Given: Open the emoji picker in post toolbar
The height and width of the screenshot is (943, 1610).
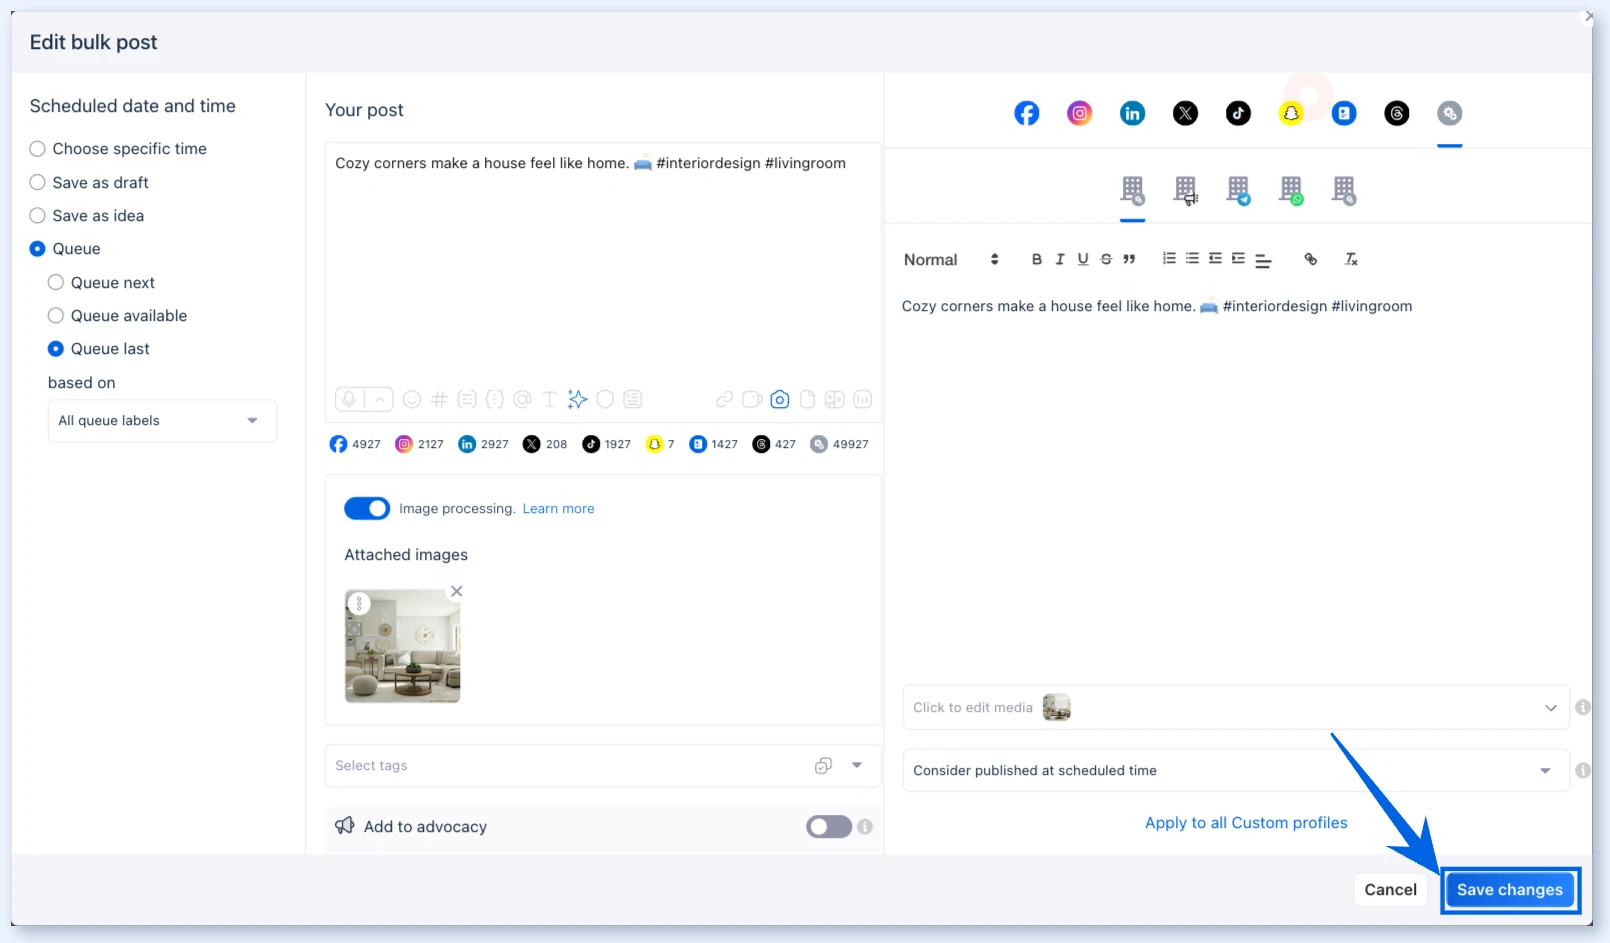Looking at the screenshot, I should pyautogui.click(x=411, y=400).
